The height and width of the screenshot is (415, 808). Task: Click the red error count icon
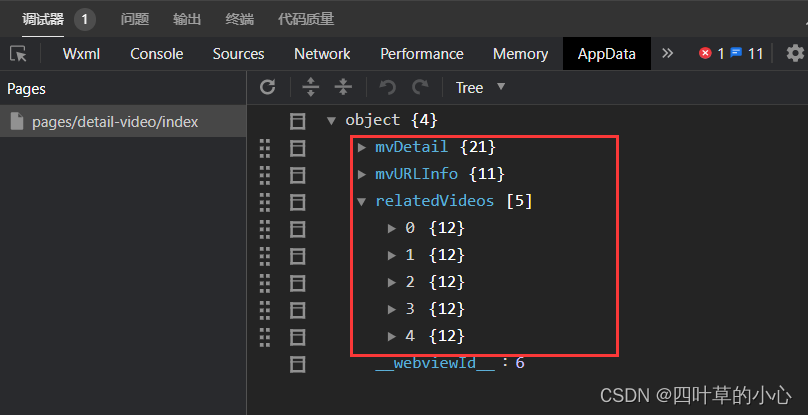[x=705, y=53]
